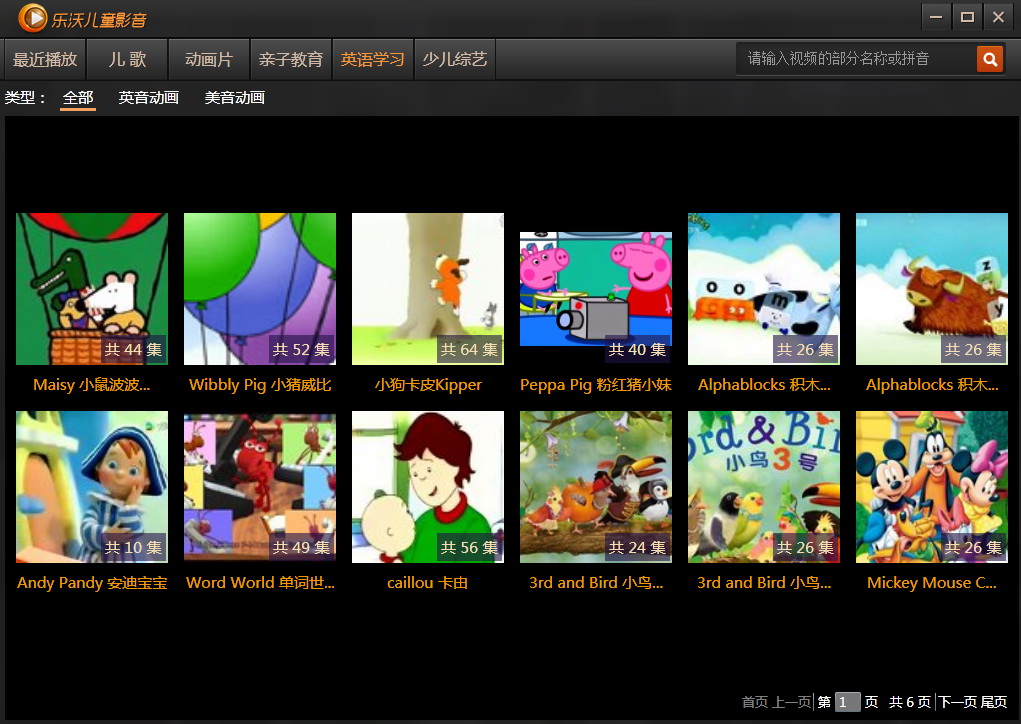This screenshot has height=724, width=1021.
Task: Switch to the 儿歌 tab
Action: point(127,59)
